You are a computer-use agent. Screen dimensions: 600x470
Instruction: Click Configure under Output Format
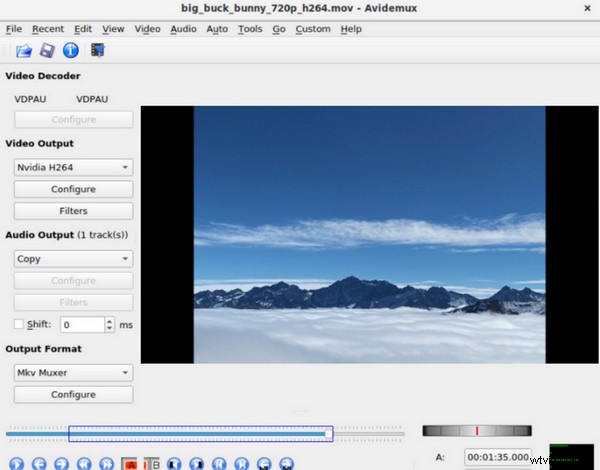[x=73, y=395]
